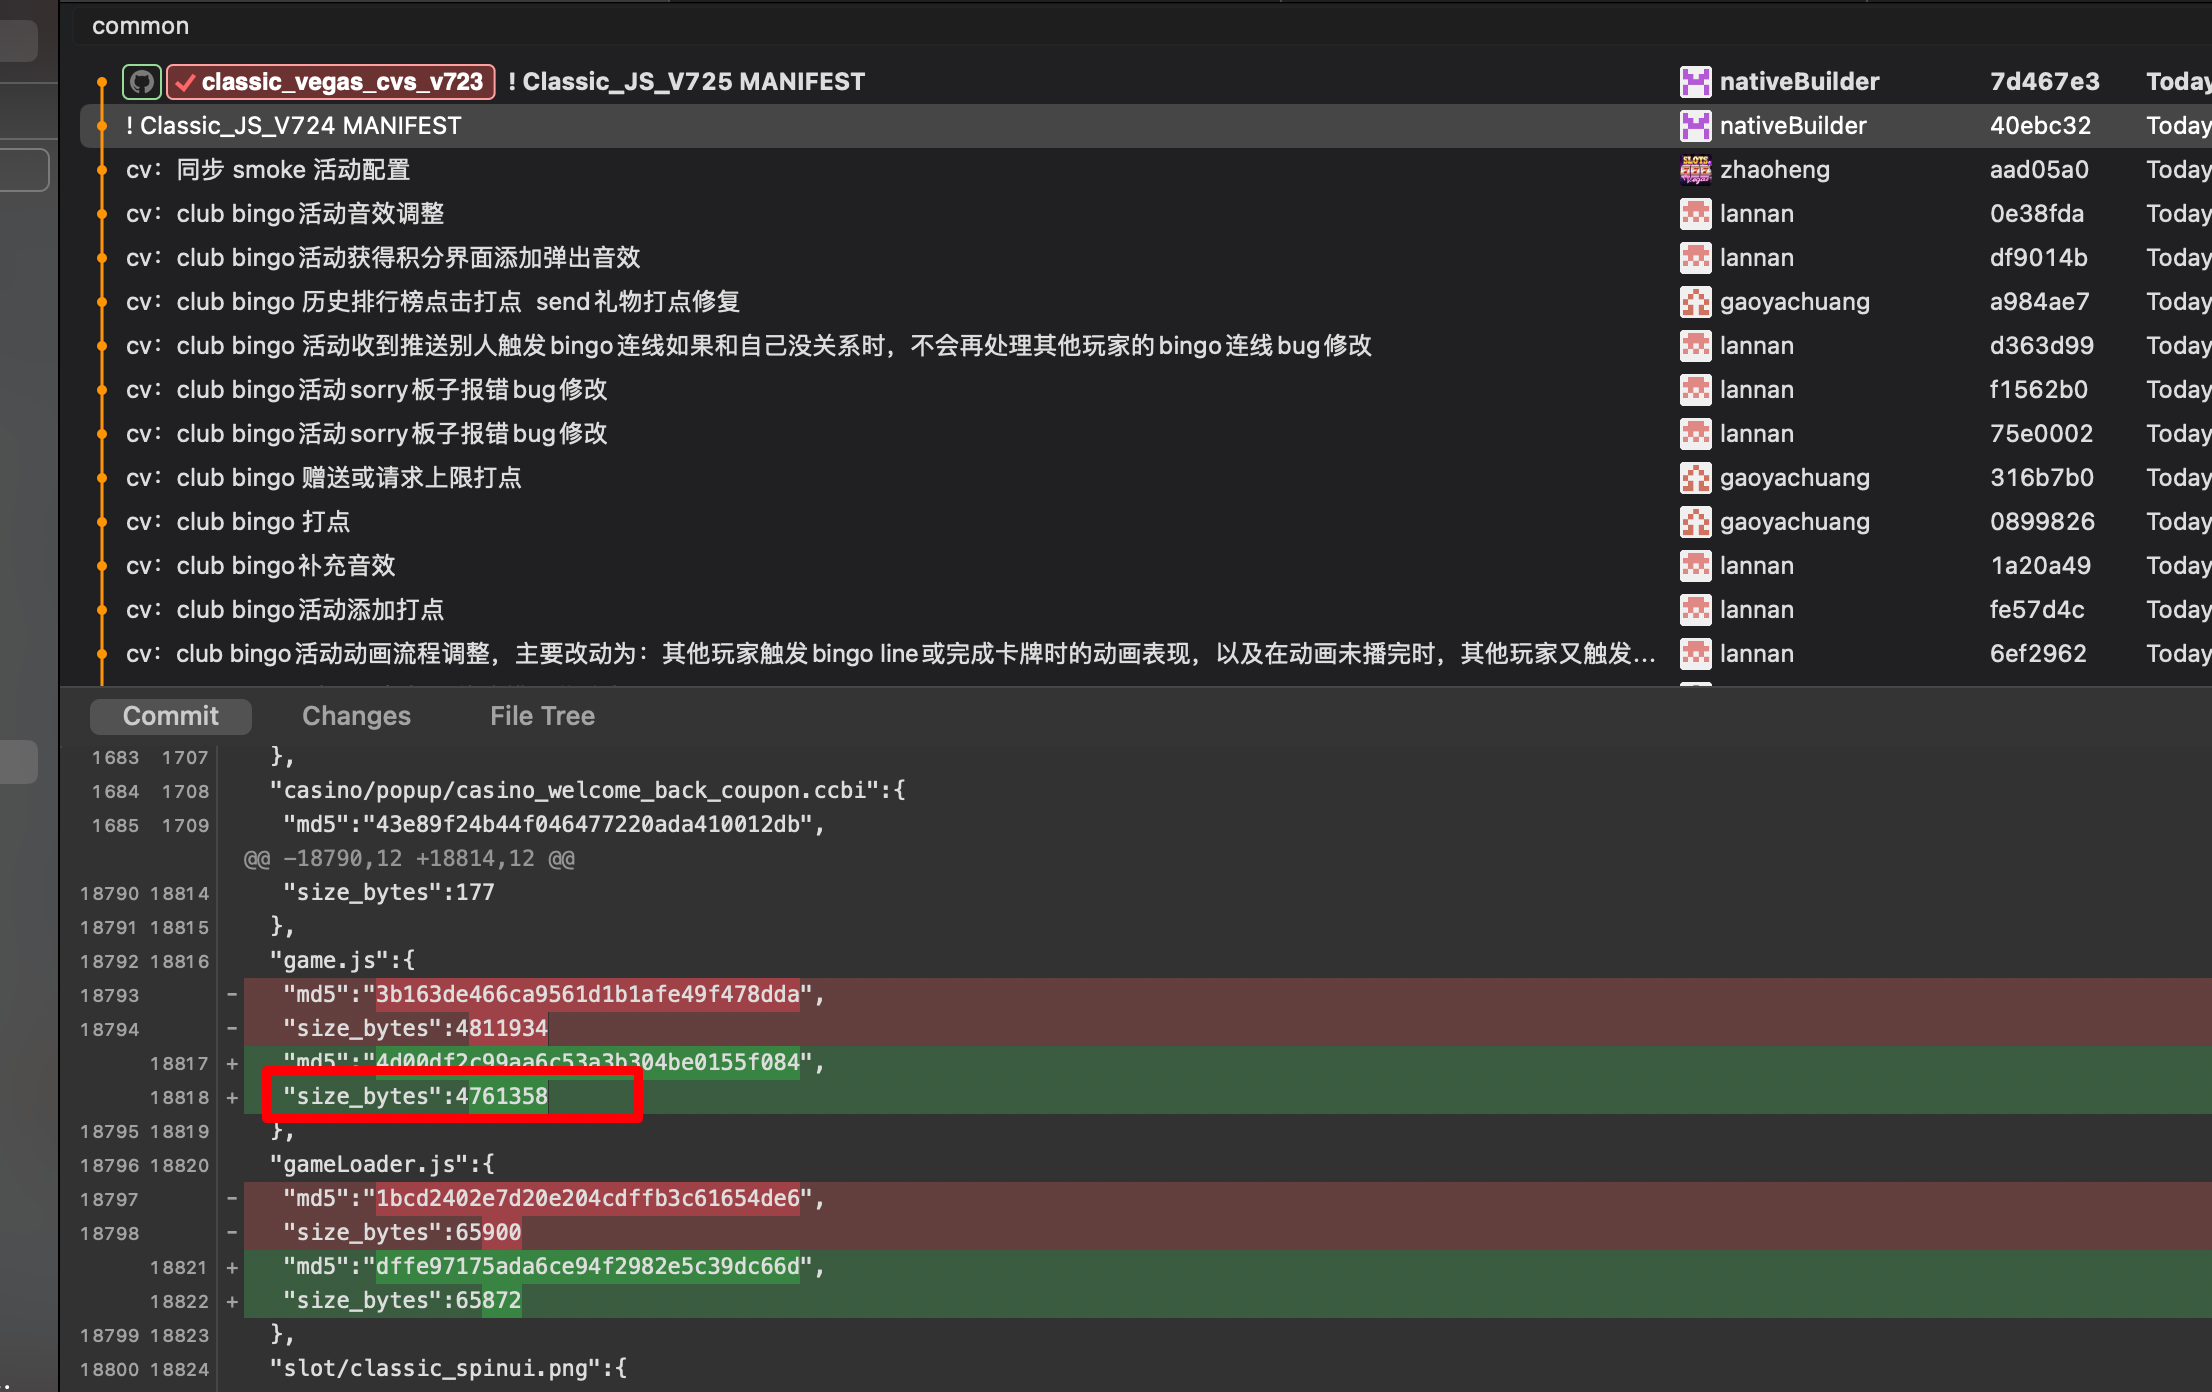Select commit 'cv: 同步 smoke 活动配置'
The image size is (2212, 1392).
268,170
